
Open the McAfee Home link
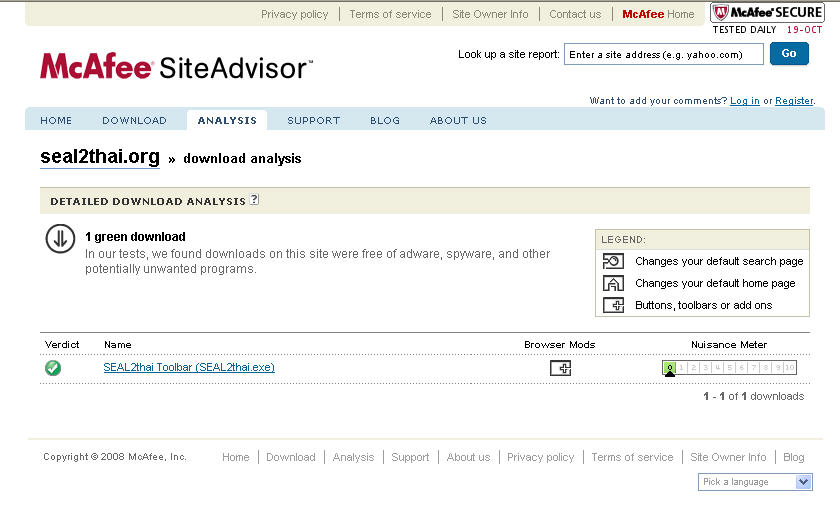click(658, 14)
